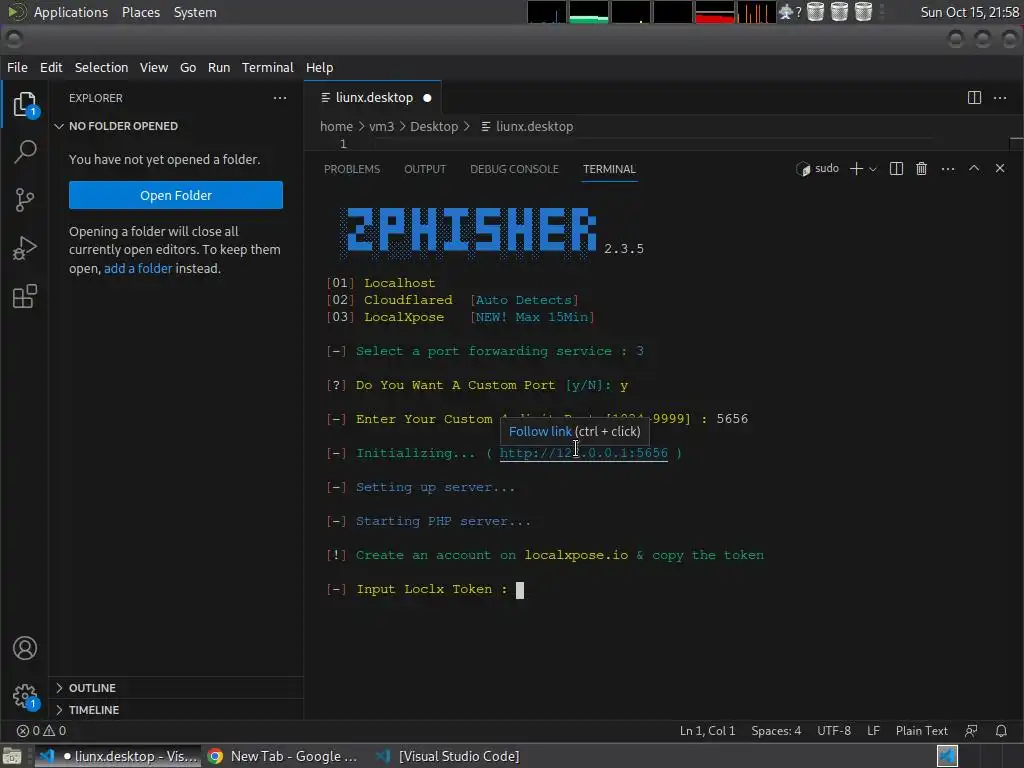Open the Extensions view

coord(25,296)
